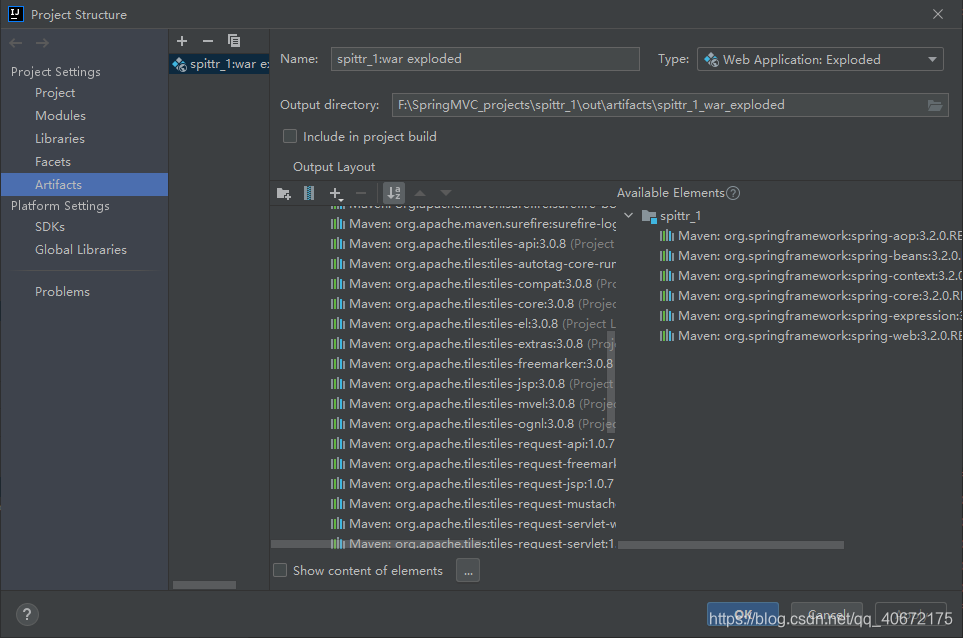The width and height of the screenshot is (963, 638).
Task: Select tiles-el:3.0.8 library row
Action: 473,324
